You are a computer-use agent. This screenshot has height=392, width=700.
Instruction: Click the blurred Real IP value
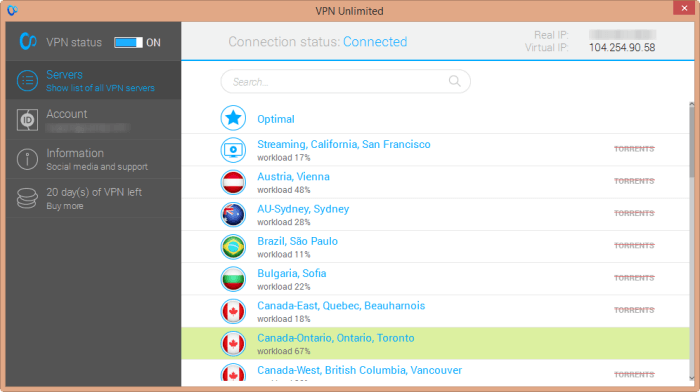(622, 34)
